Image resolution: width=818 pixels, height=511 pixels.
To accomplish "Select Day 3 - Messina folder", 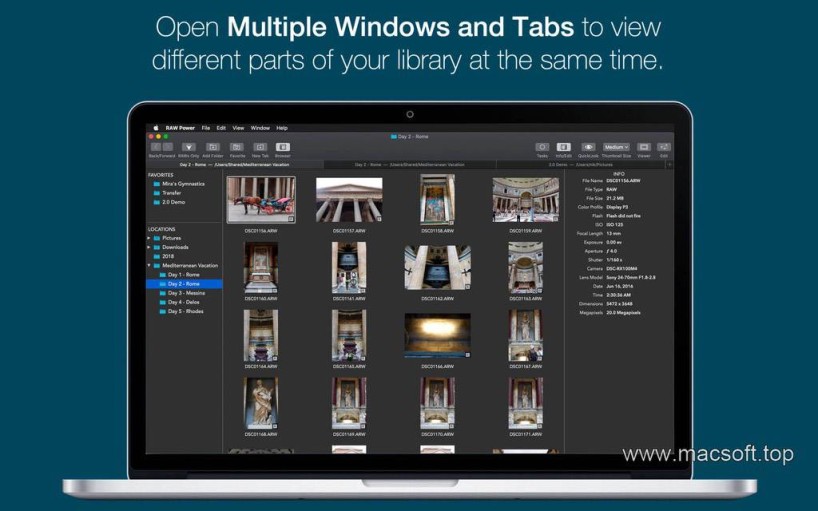I will 185,292.
